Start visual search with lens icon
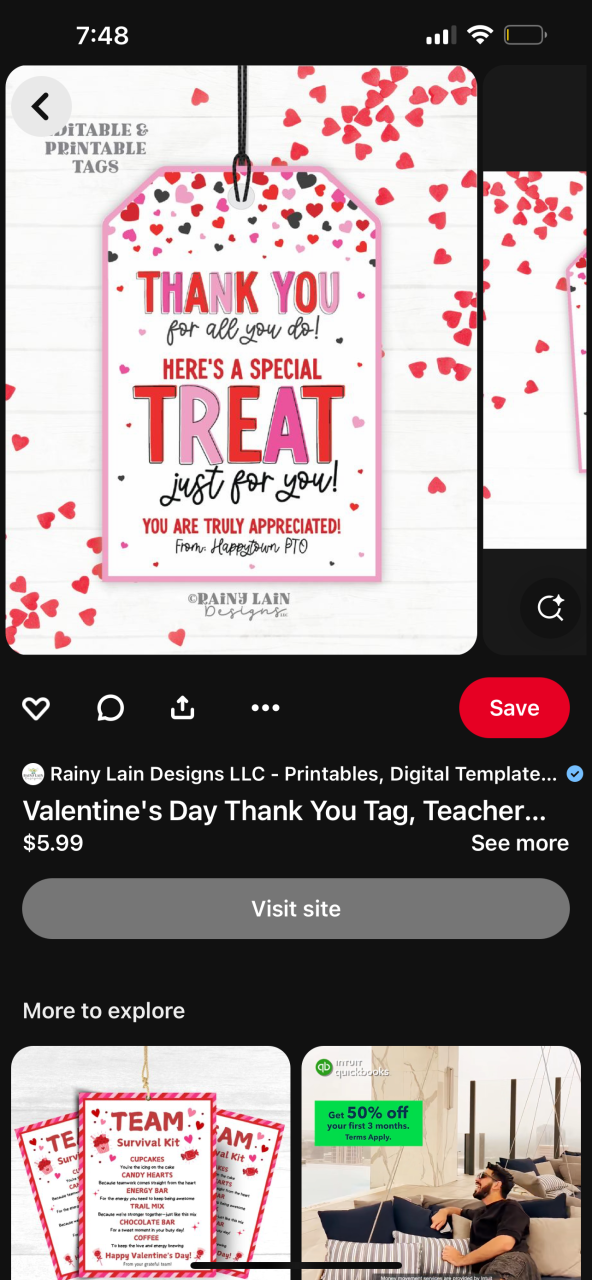The image size is (592, 1280). click(x=550, y=608)
